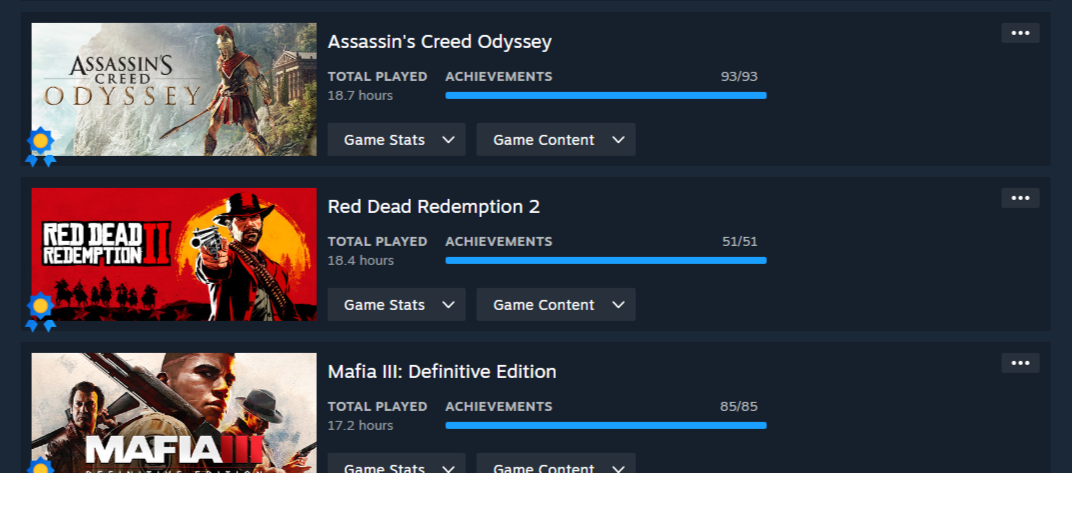Open the Assassin's Creed Odyssey title link

(439, 42)
